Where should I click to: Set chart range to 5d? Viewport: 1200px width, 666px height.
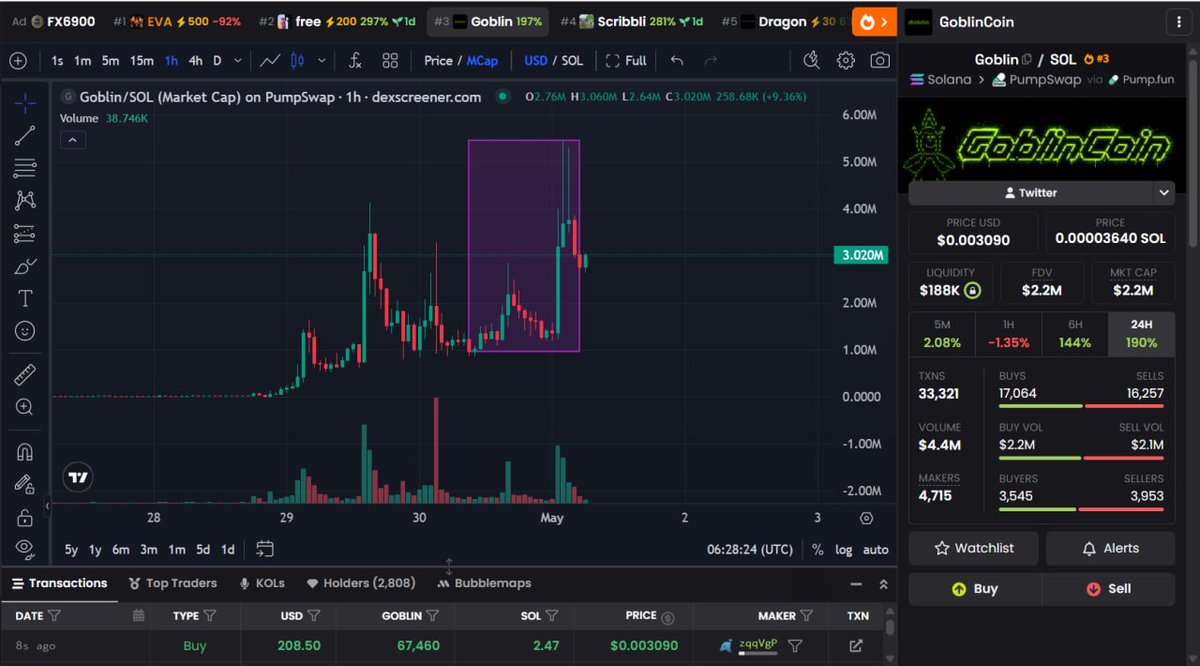coord(203,549)
